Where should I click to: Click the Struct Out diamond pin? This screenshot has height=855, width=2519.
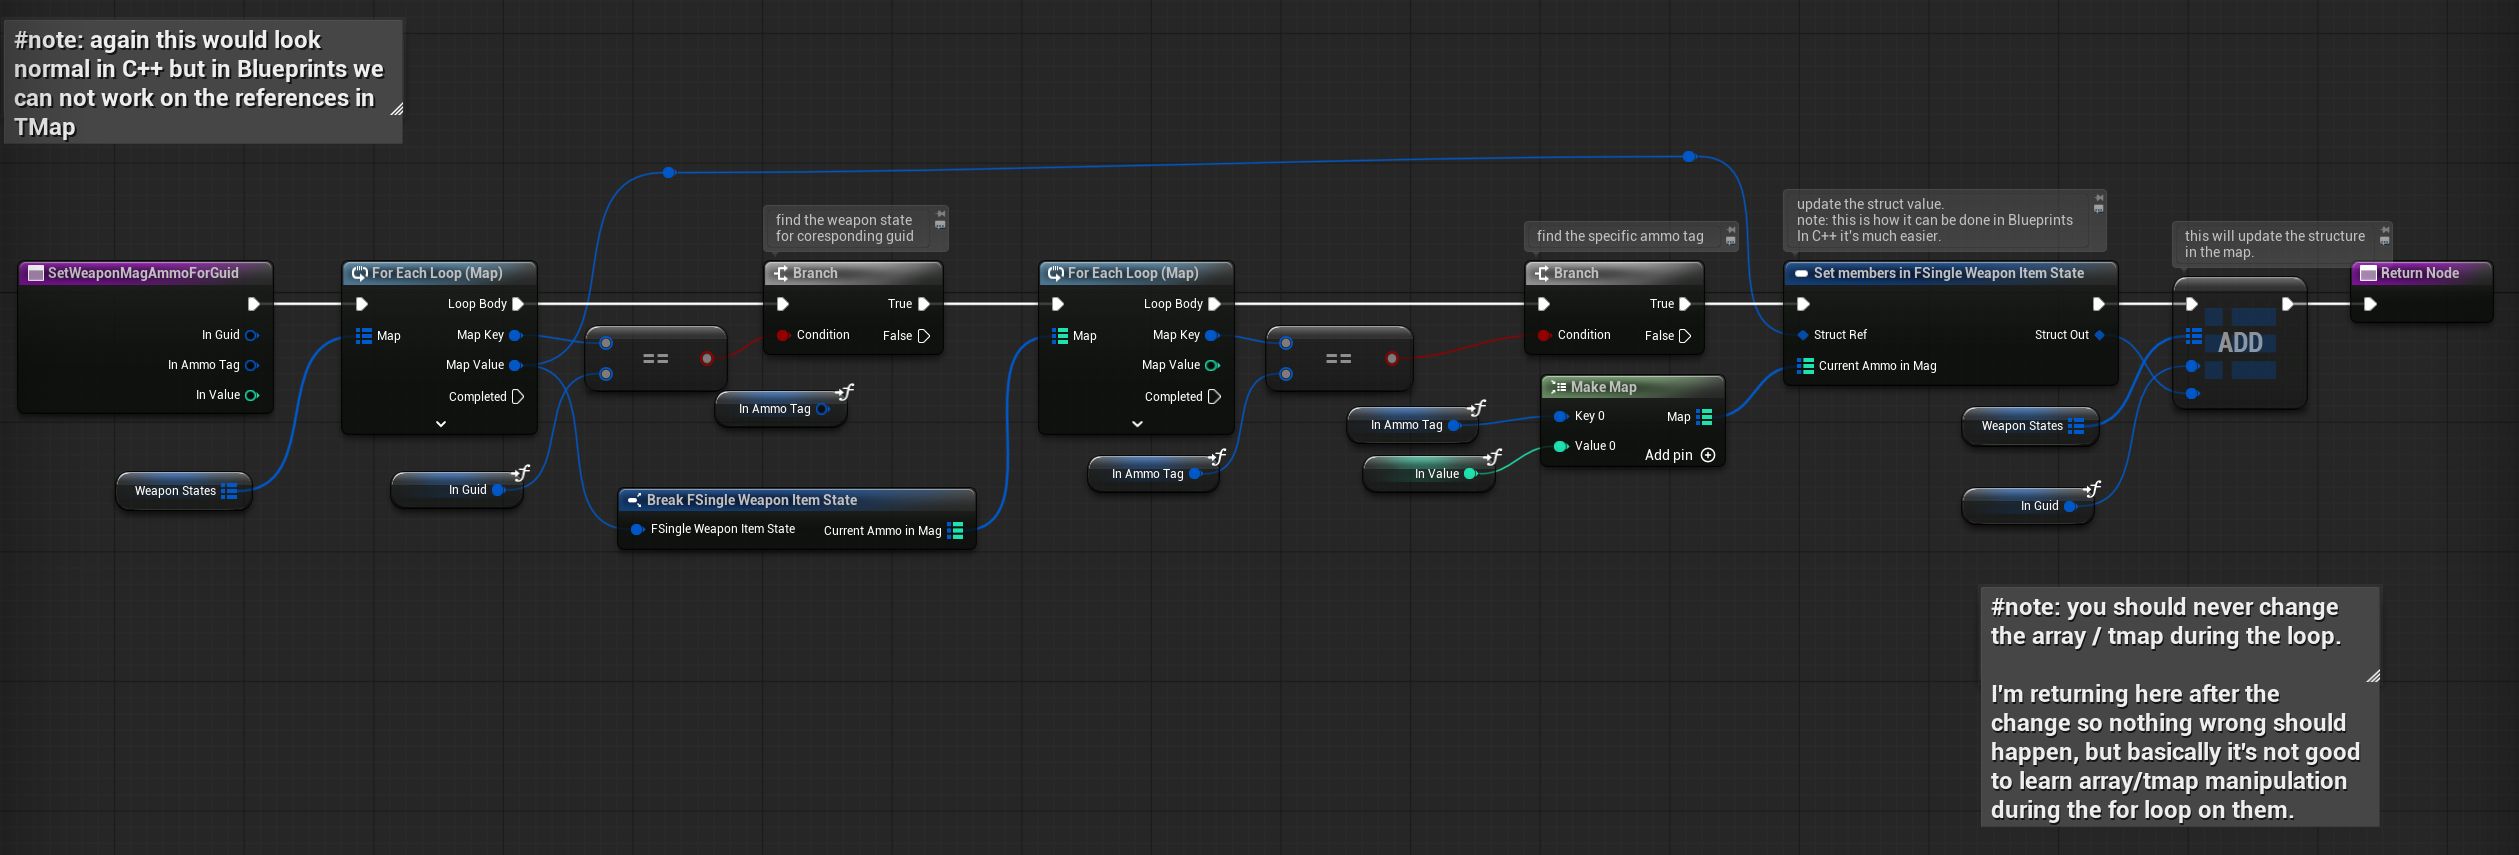tap(2099, 335)
